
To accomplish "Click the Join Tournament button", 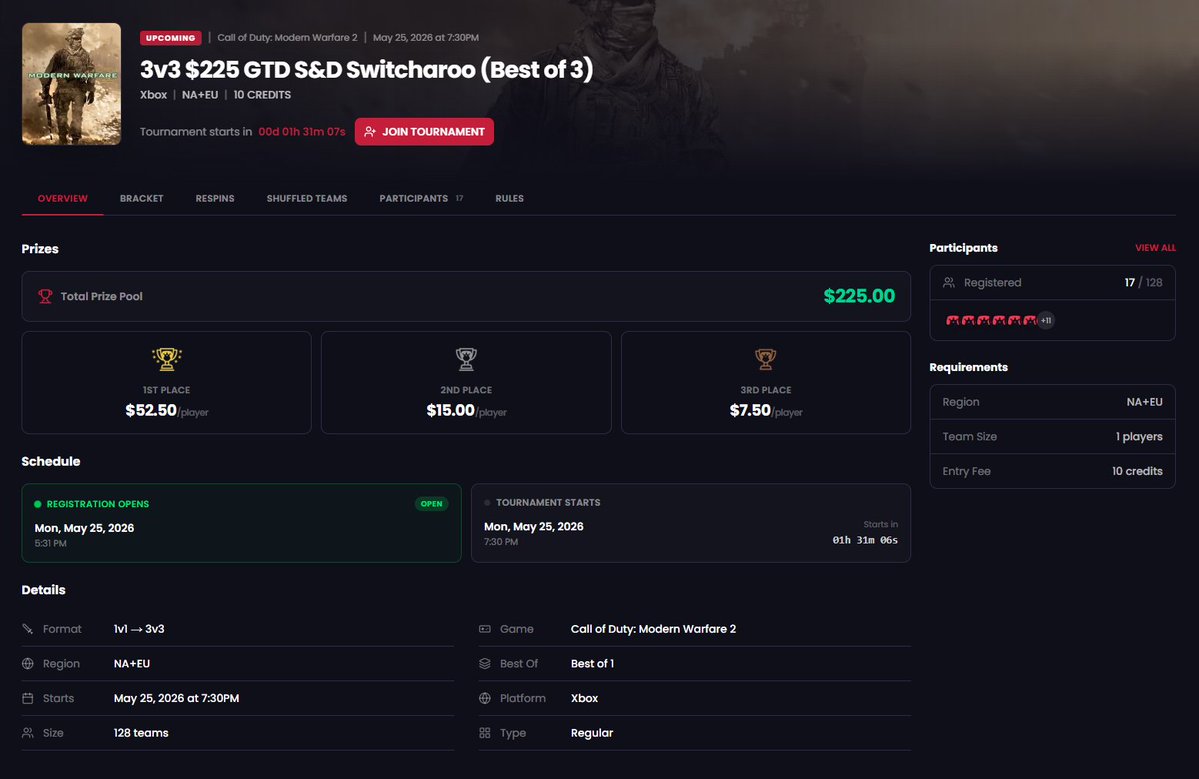I will click(x=424, y=131).
